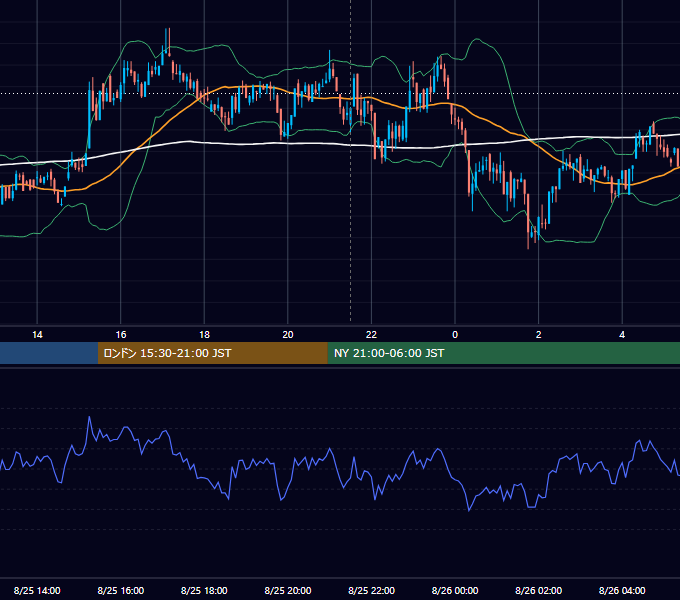Click the blue session bar before London
The image size is (680, 600).
[49, 353]
